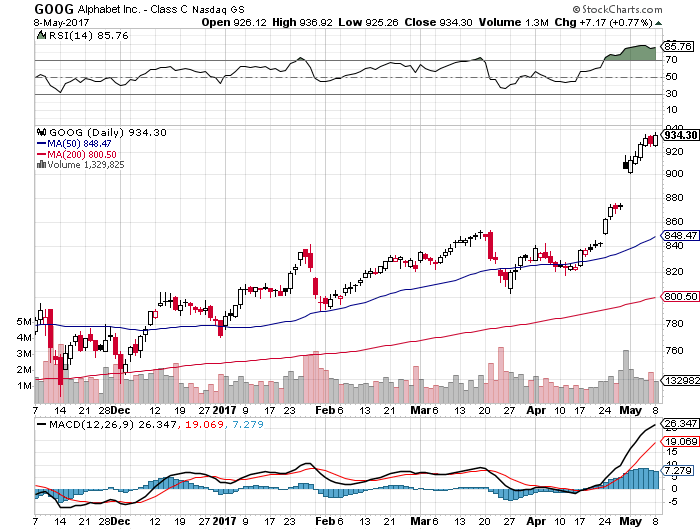Click the green up triangle after Chg
Viewport: 700px width, 530px height.
pyautogui.click(x=658, y=23)
